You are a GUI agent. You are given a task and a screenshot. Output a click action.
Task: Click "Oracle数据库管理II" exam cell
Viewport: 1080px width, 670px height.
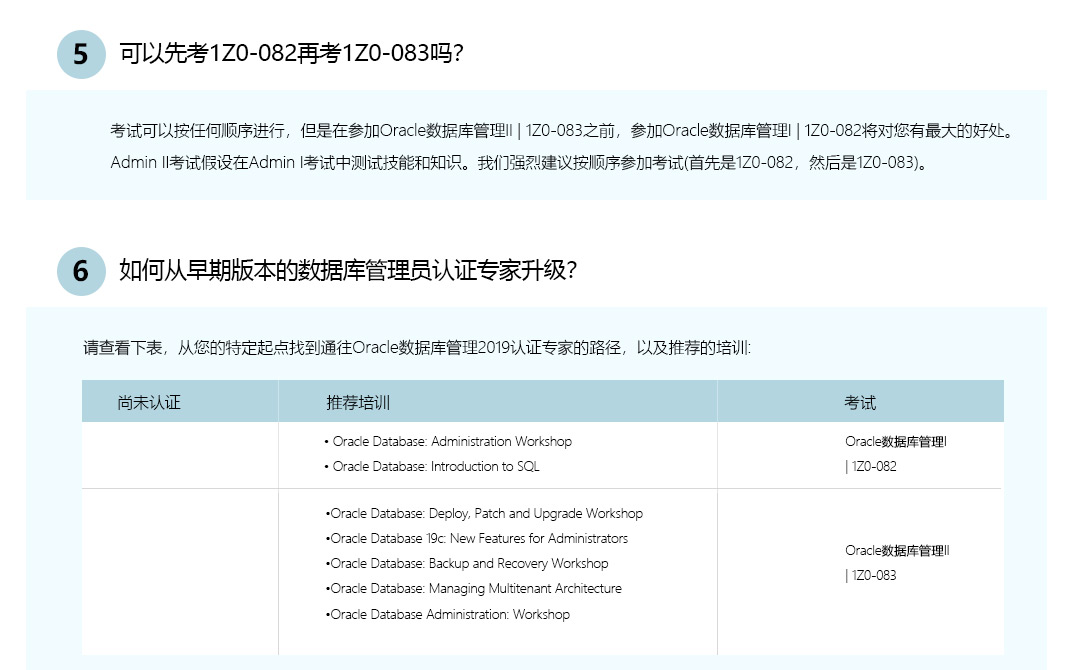tap(897, 550)
